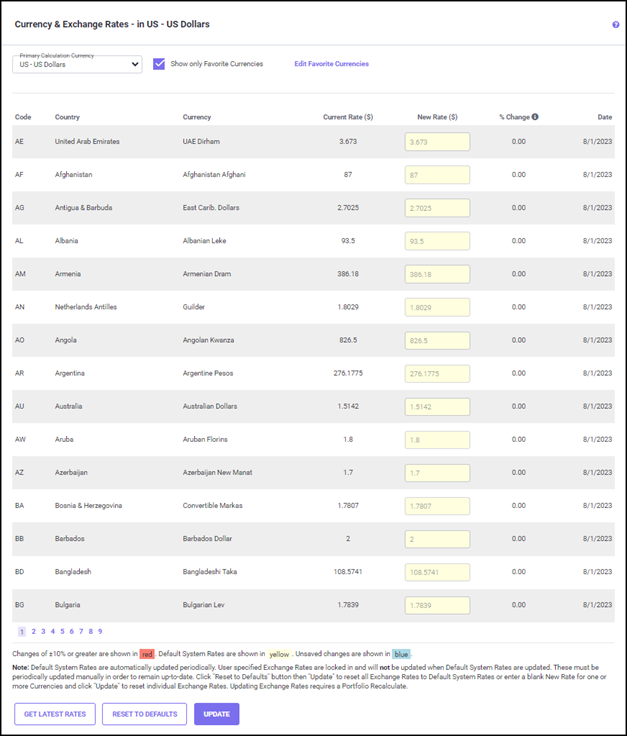This screenshot has height=736, width=627.
Task: Go to page 2 of currencies
Action: [33, 632]
